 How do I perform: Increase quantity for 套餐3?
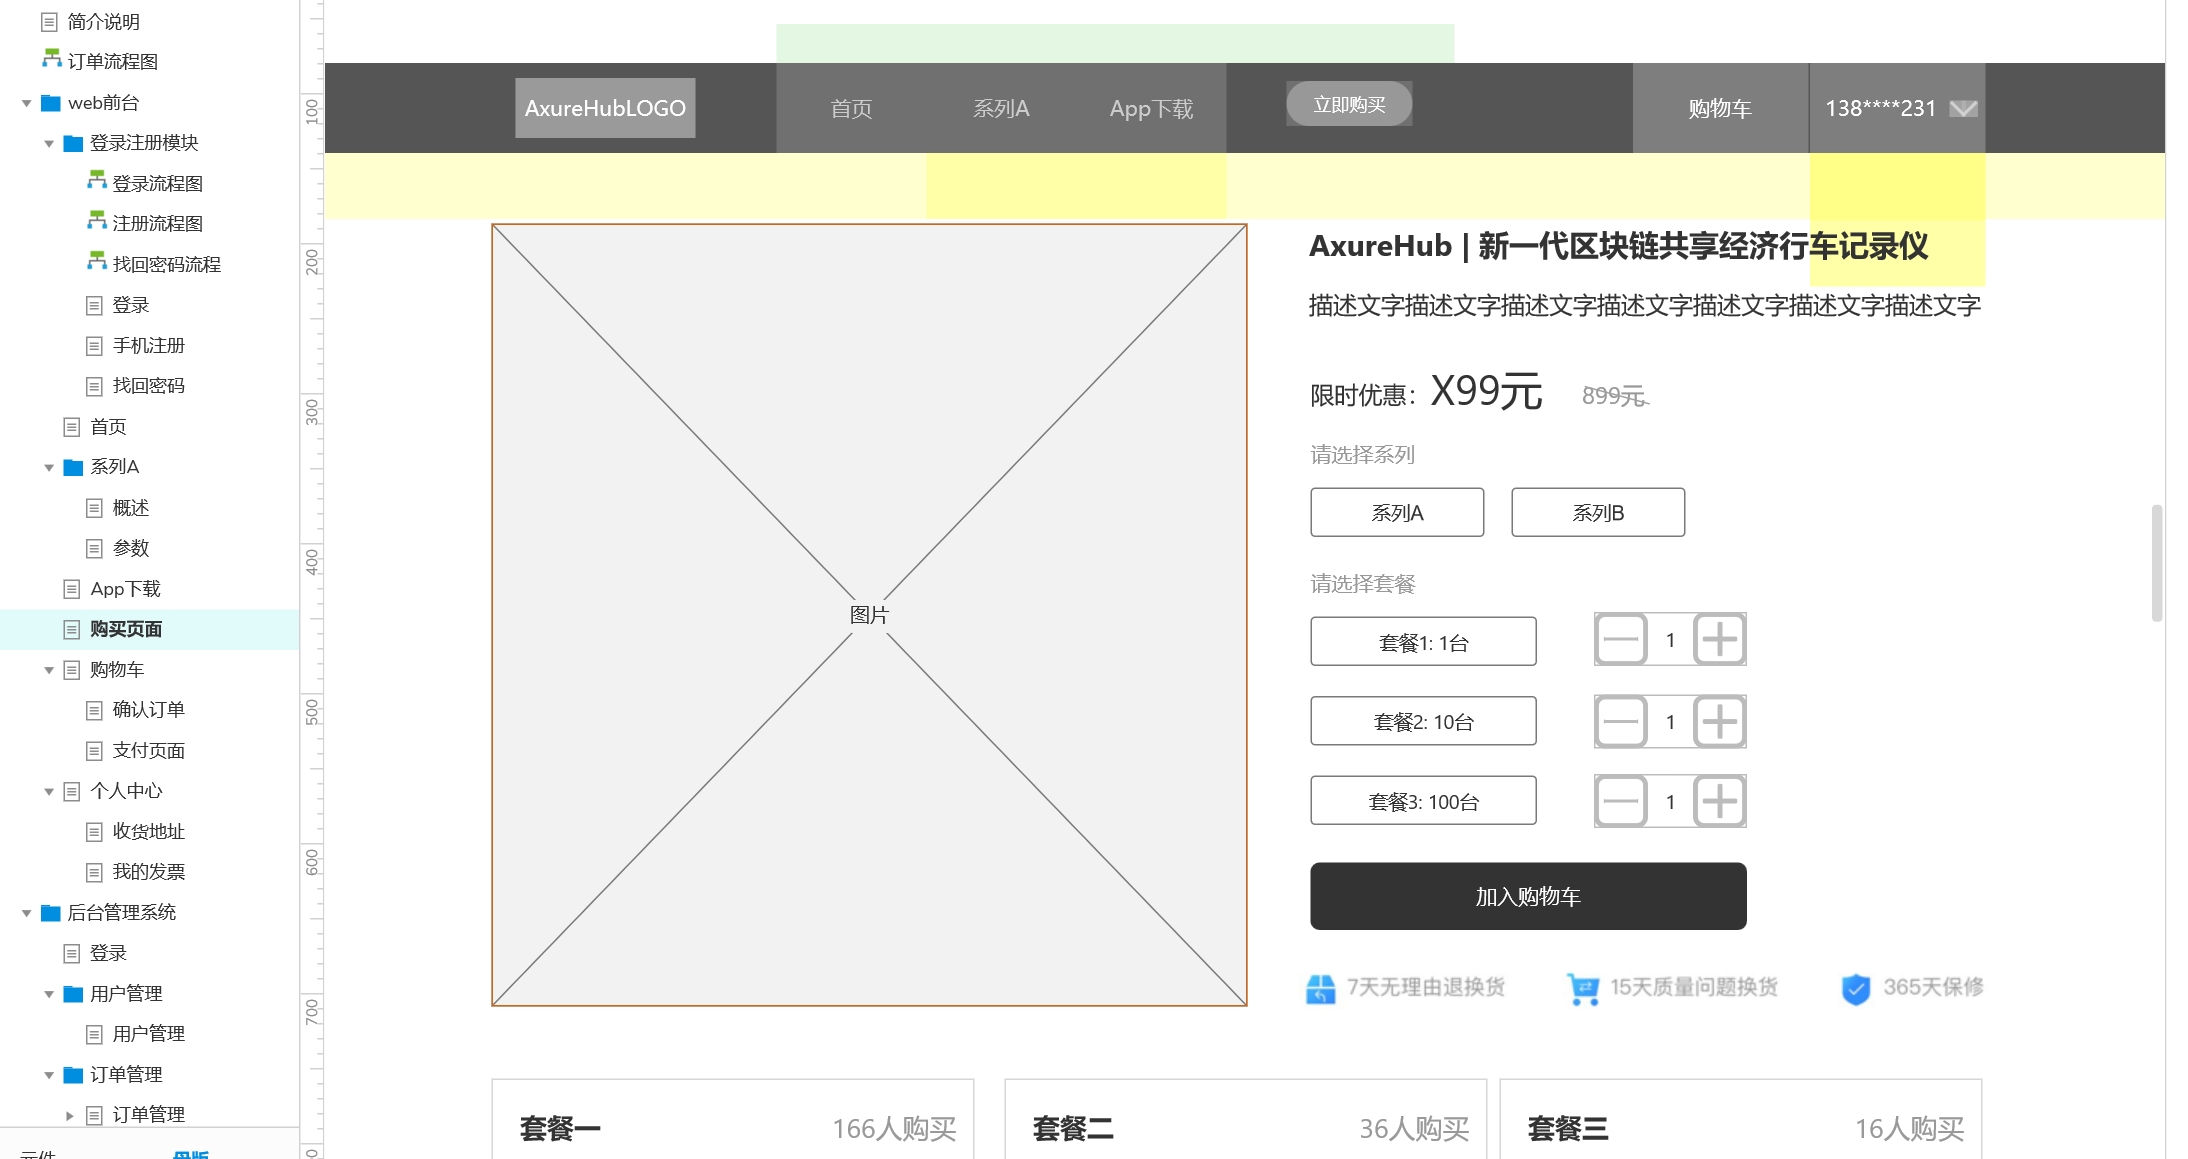(1720, 801)
